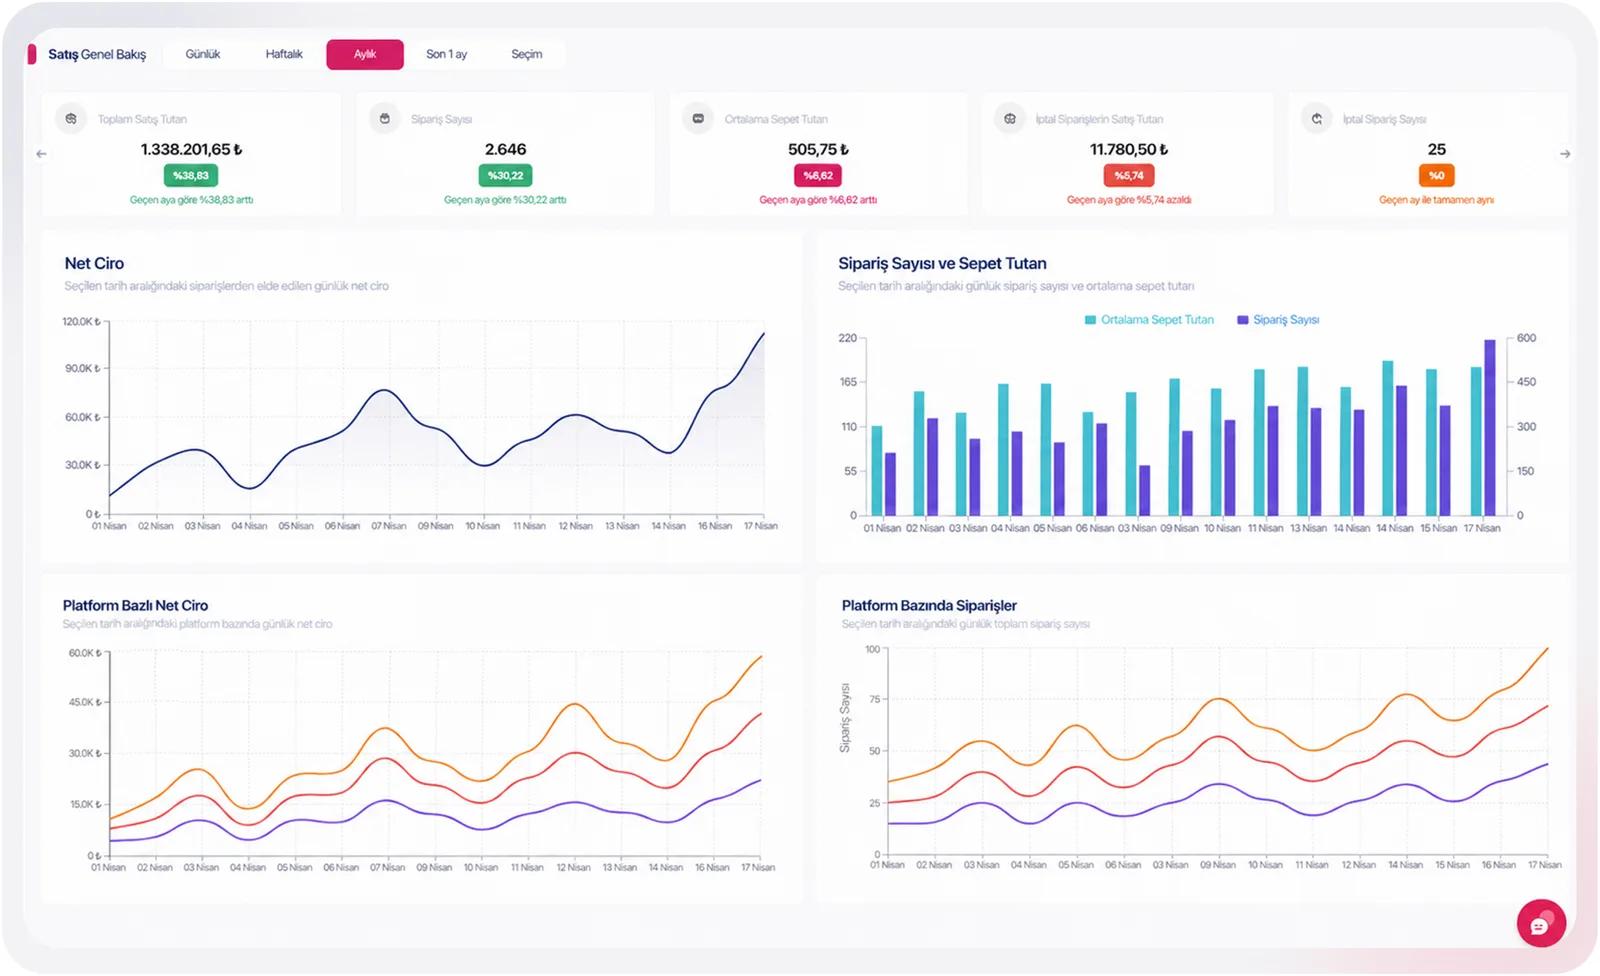Click the teal bar at 01 Nisan
The width and height of the screenshot is (1600, 976).
(877, 471)
